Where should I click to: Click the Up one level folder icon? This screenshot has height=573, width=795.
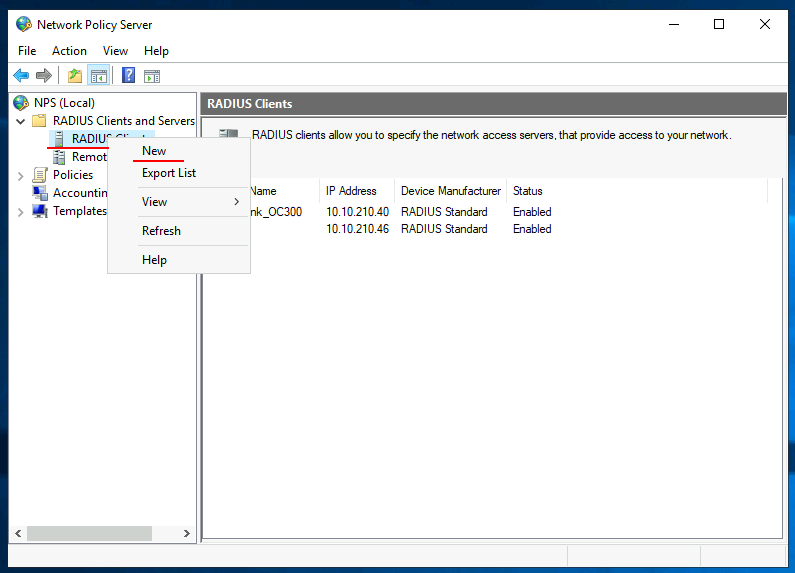(x=75, y=76)
